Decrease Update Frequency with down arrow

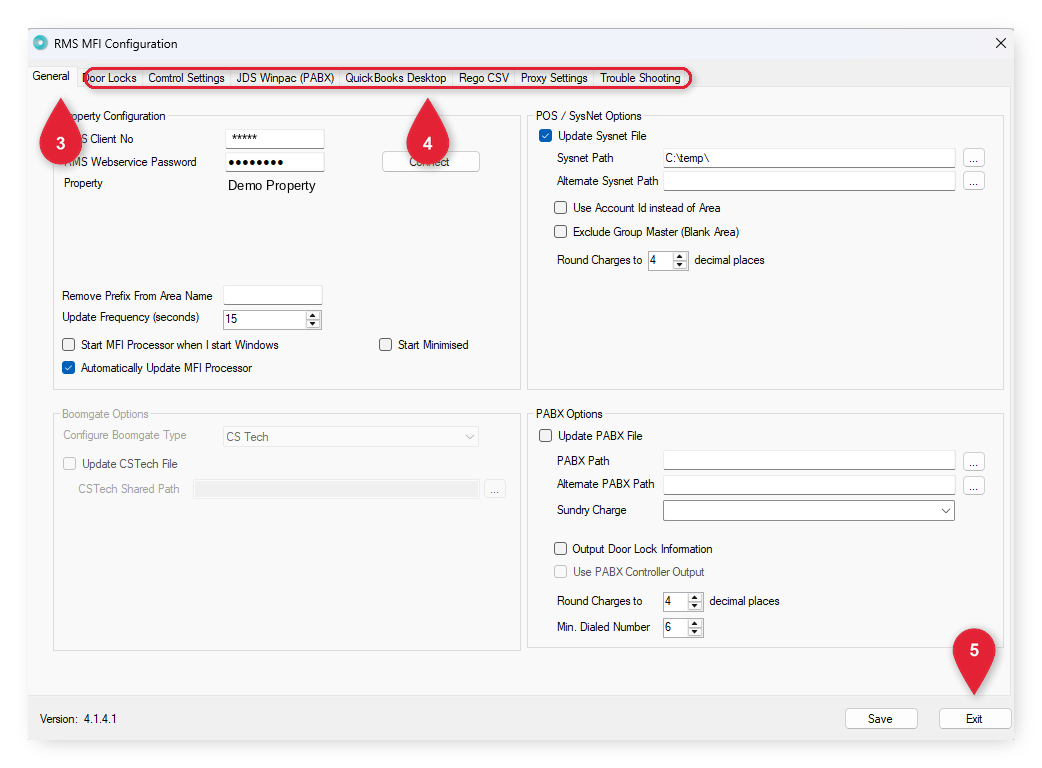[x=313, y=324]
